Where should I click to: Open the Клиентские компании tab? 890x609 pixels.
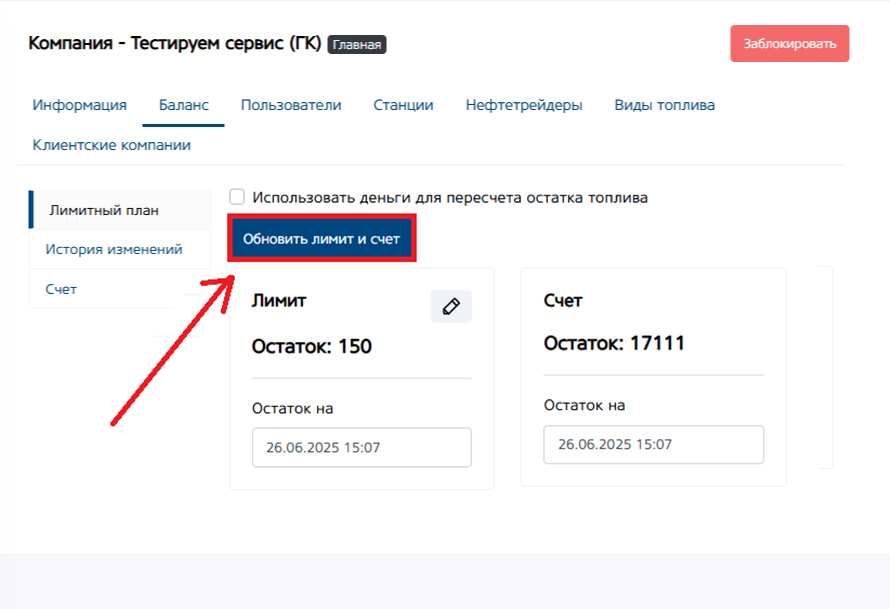coord(111,145)
